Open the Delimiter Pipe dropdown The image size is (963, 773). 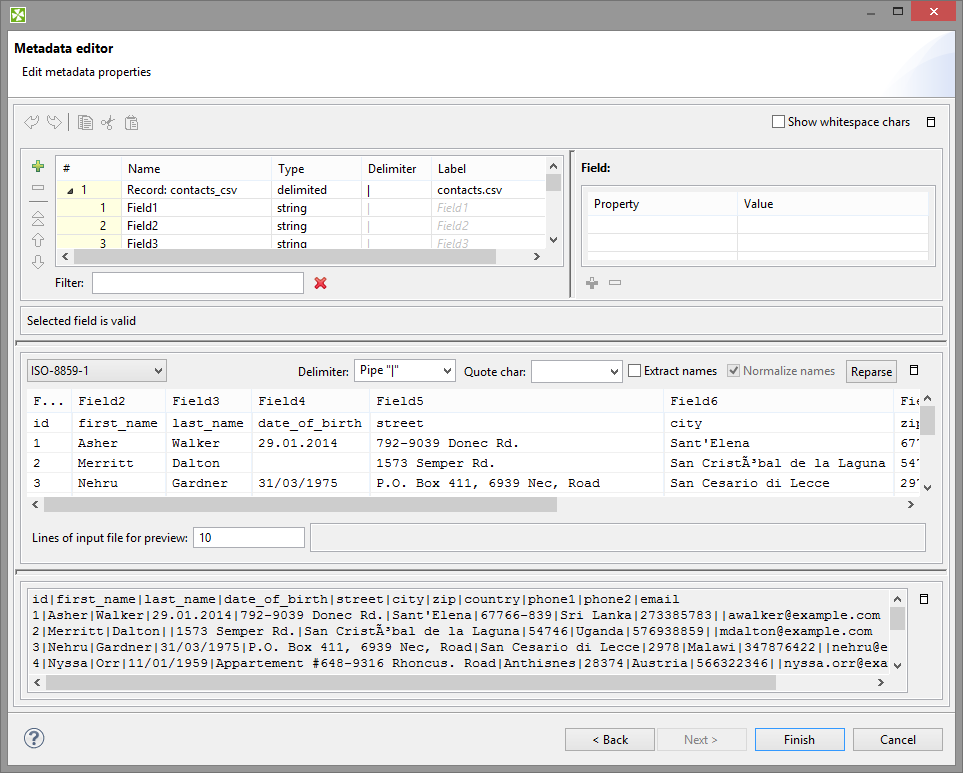tap(404, 370)
